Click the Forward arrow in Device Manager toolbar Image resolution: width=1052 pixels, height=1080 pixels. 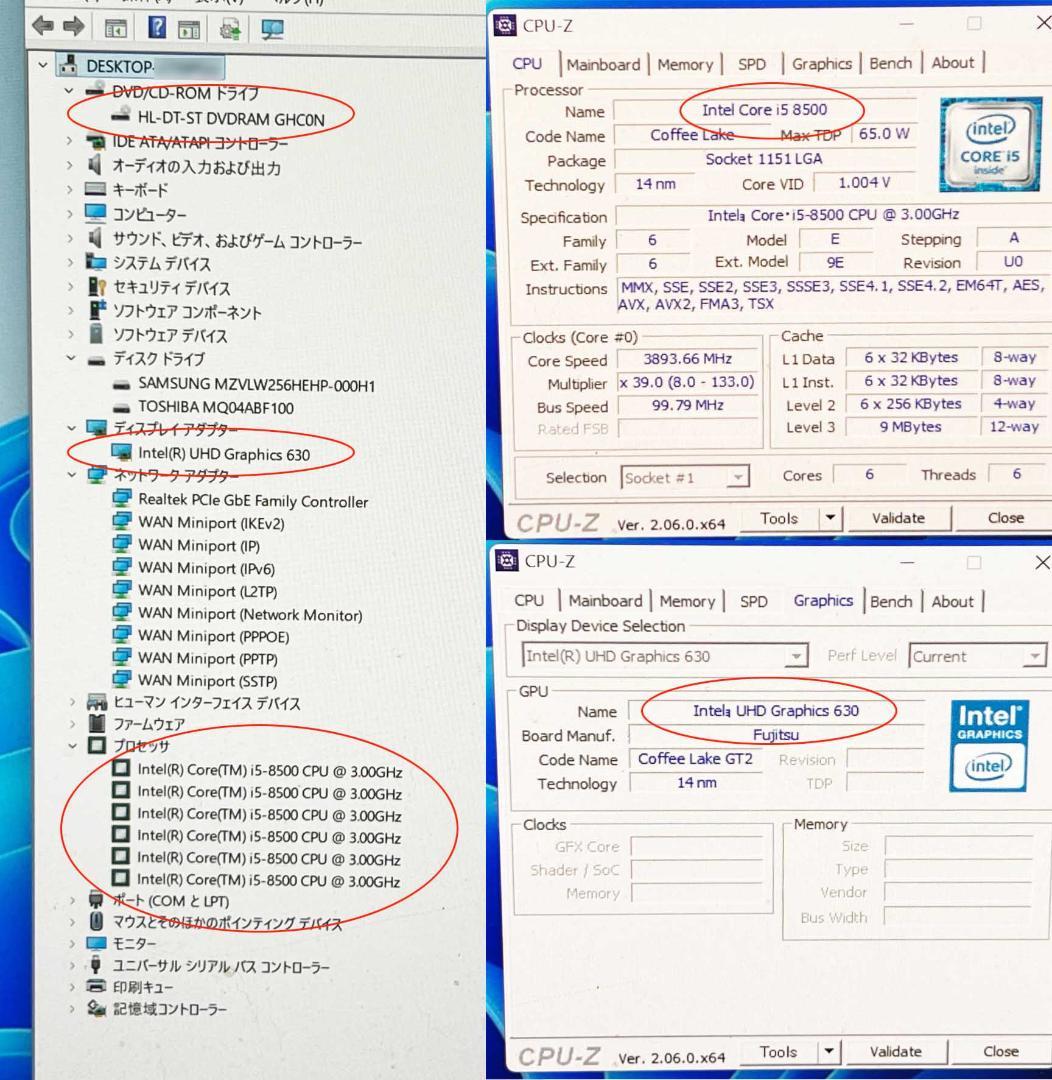73,27
